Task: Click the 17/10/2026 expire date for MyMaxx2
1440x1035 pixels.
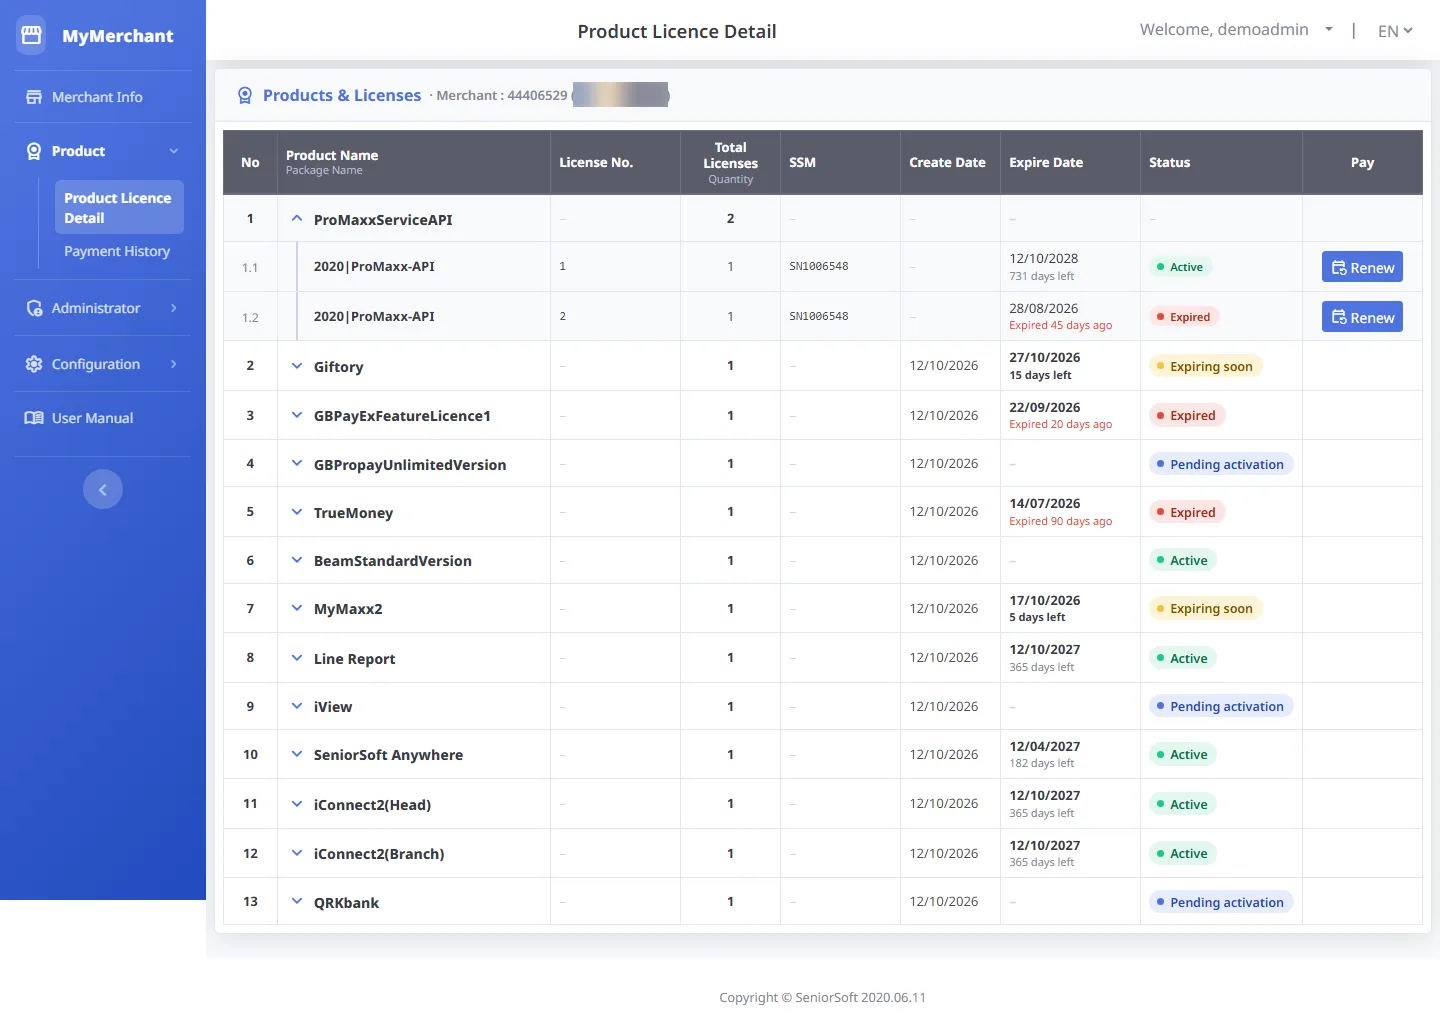Action: tap(1045, 600)
